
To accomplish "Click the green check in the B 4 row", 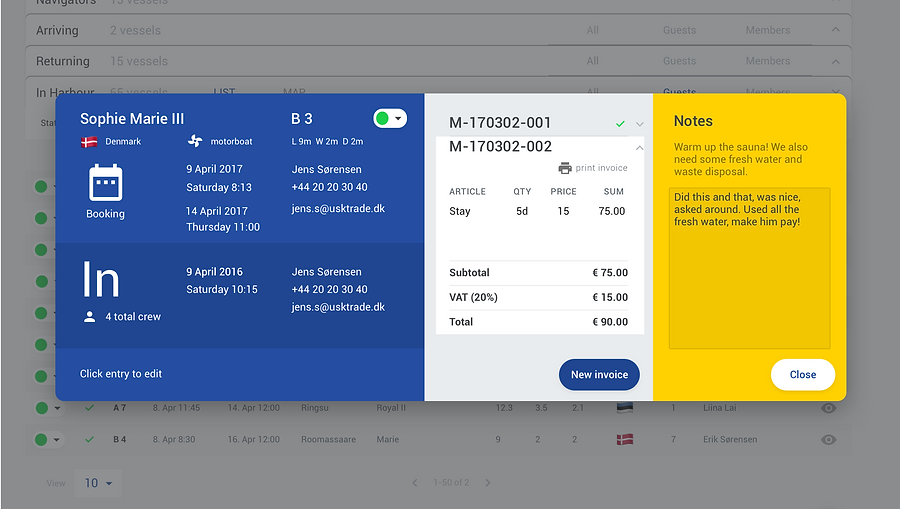I will click(89, 440).
